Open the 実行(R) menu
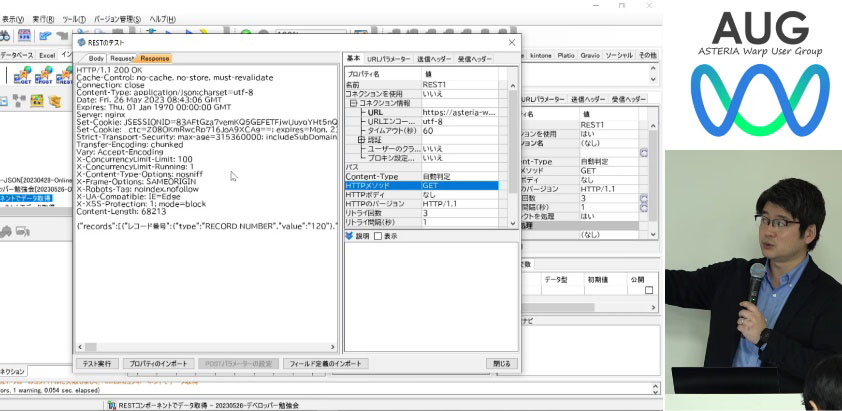Viewport: 842px width, 411px height. [42, 19]
